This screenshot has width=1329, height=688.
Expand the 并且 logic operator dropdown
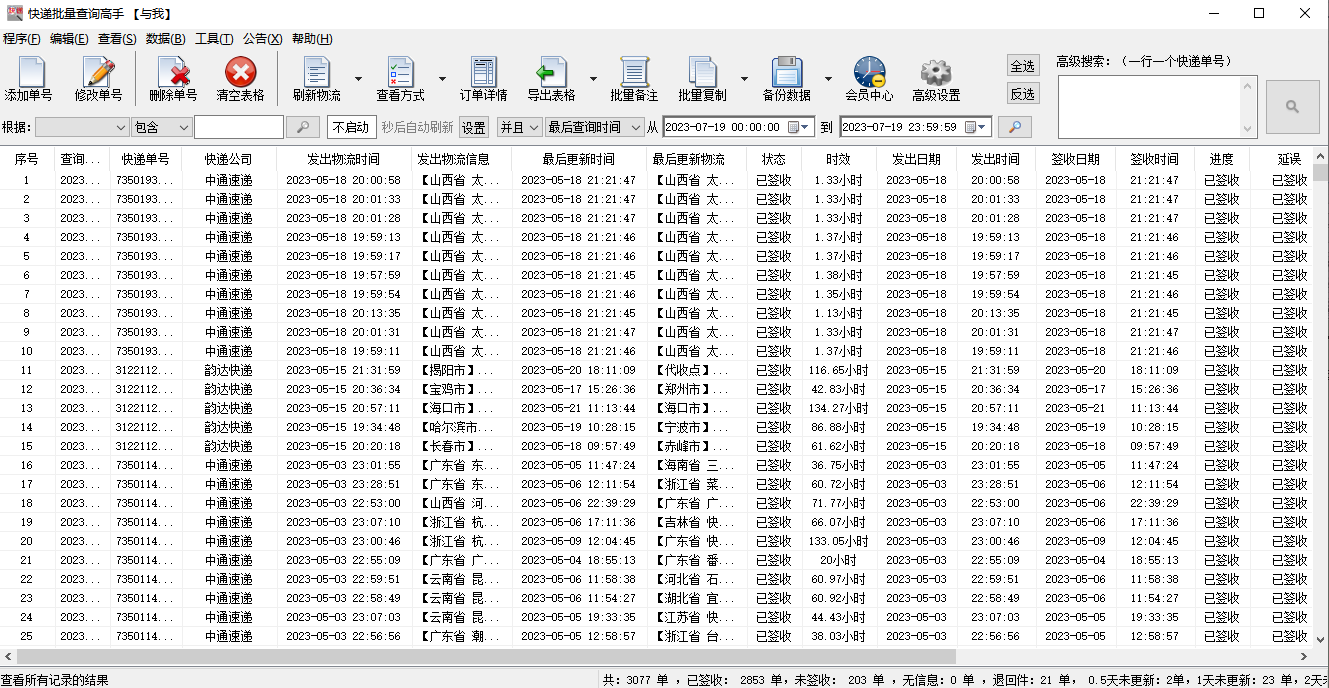click(519, 128)
